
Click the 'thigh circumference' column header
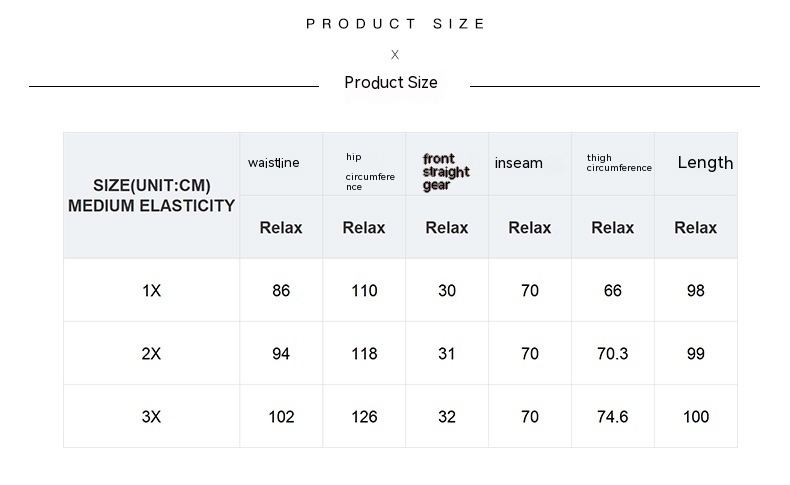(619, 163)
